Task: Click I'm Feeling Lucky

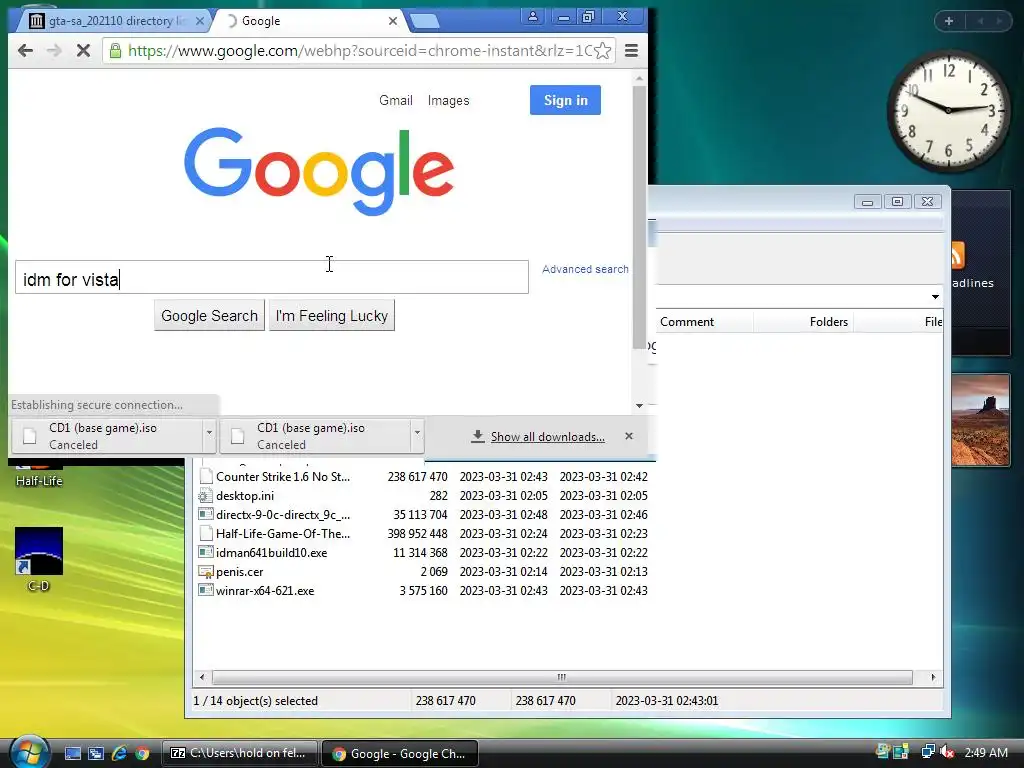Action: coord(332,315)
